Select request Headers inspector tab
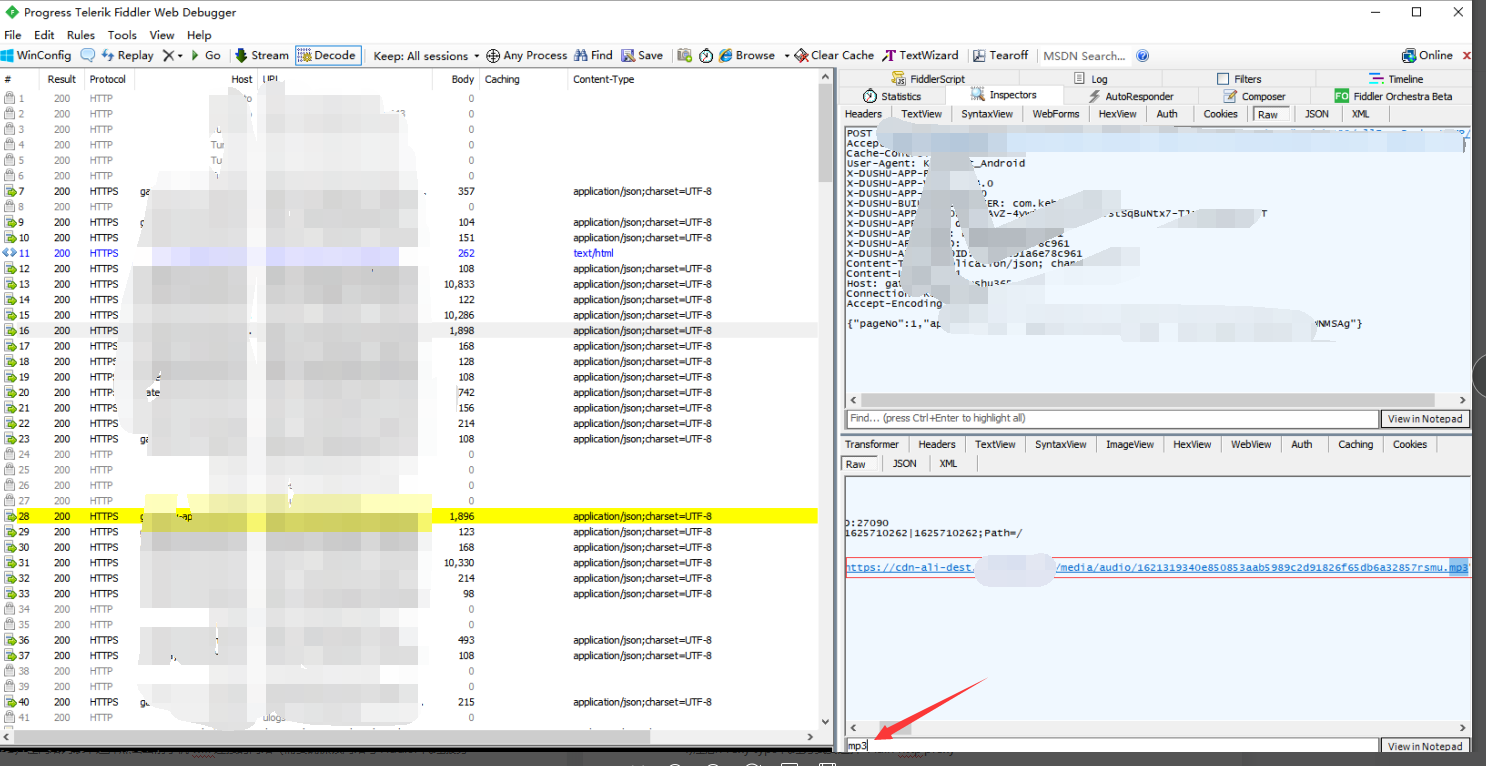 click(x=863, y=114)
